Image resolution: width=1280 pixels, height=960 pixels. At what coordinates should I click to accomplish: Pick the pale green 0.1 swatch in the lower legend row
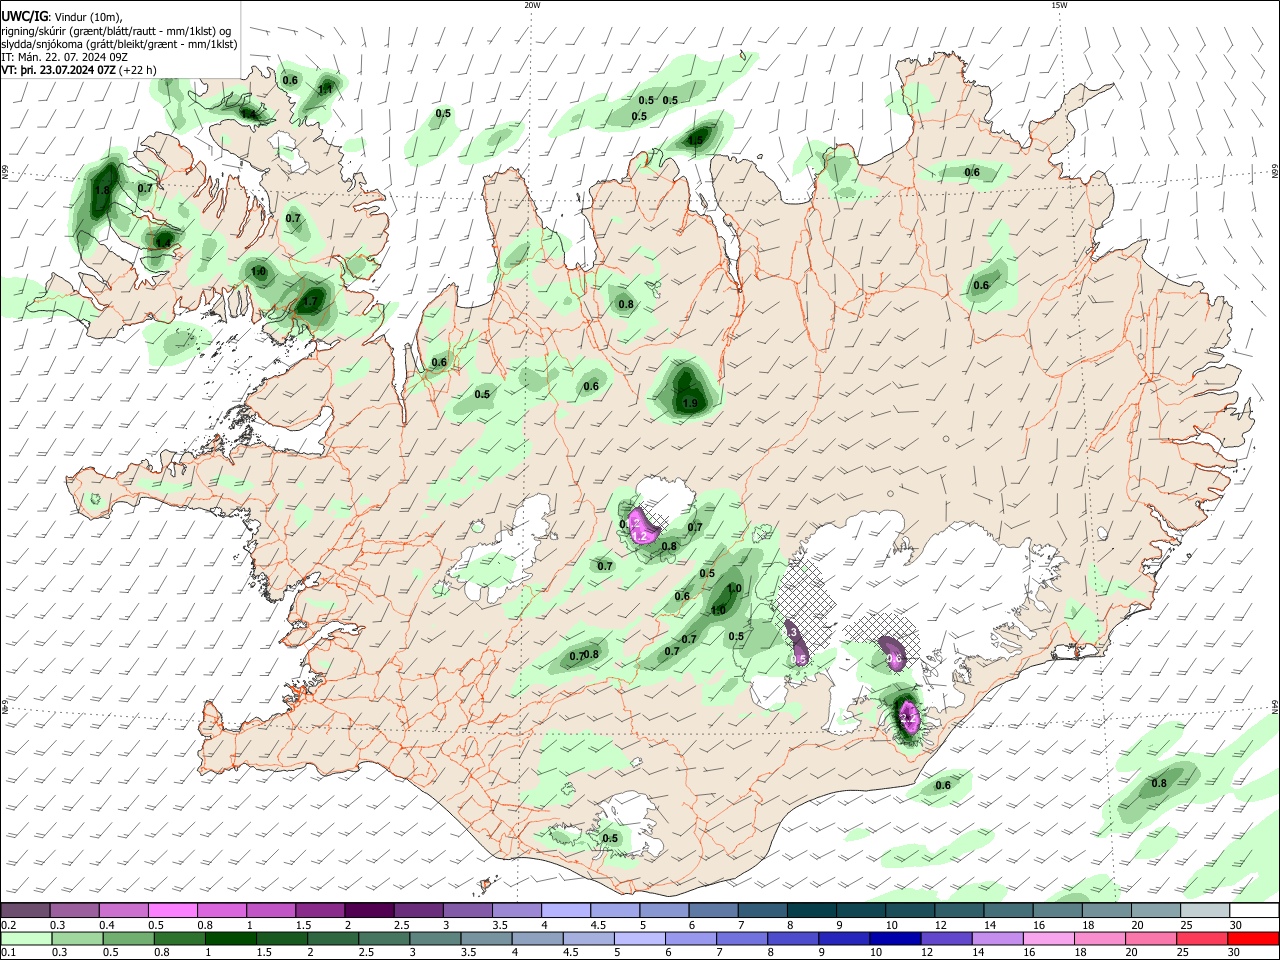click(x=27, y=939)
